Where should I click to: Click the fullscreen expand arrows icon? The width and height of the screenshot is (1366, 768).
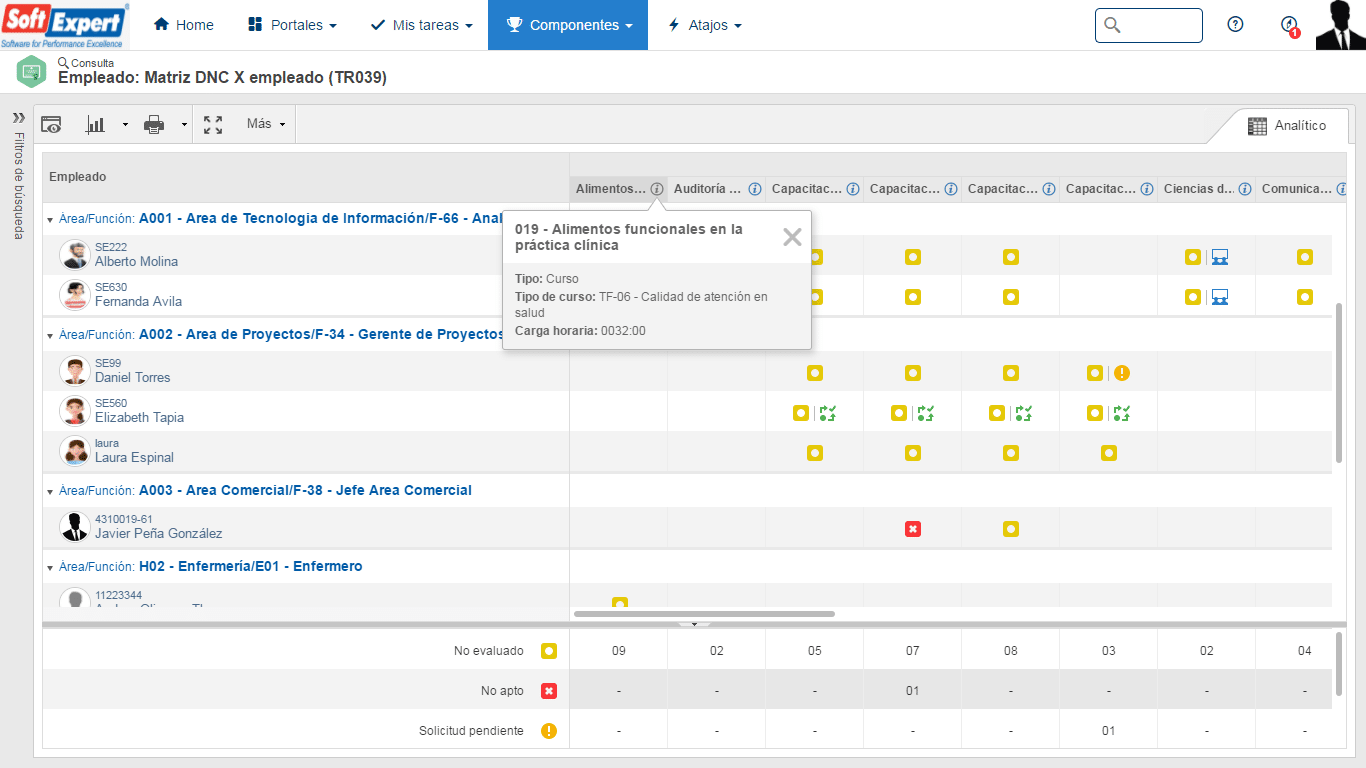pos(213,125)
